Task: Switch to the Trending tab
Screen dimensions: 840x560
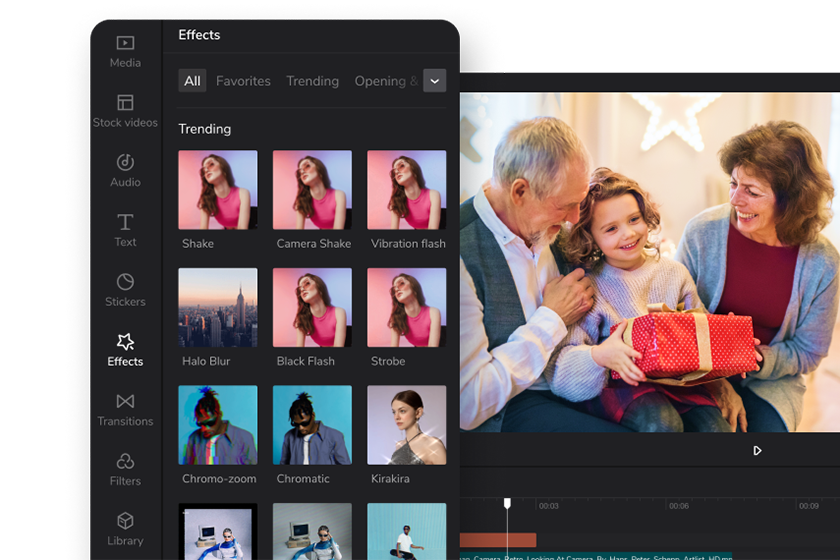Action: (312, 81)
